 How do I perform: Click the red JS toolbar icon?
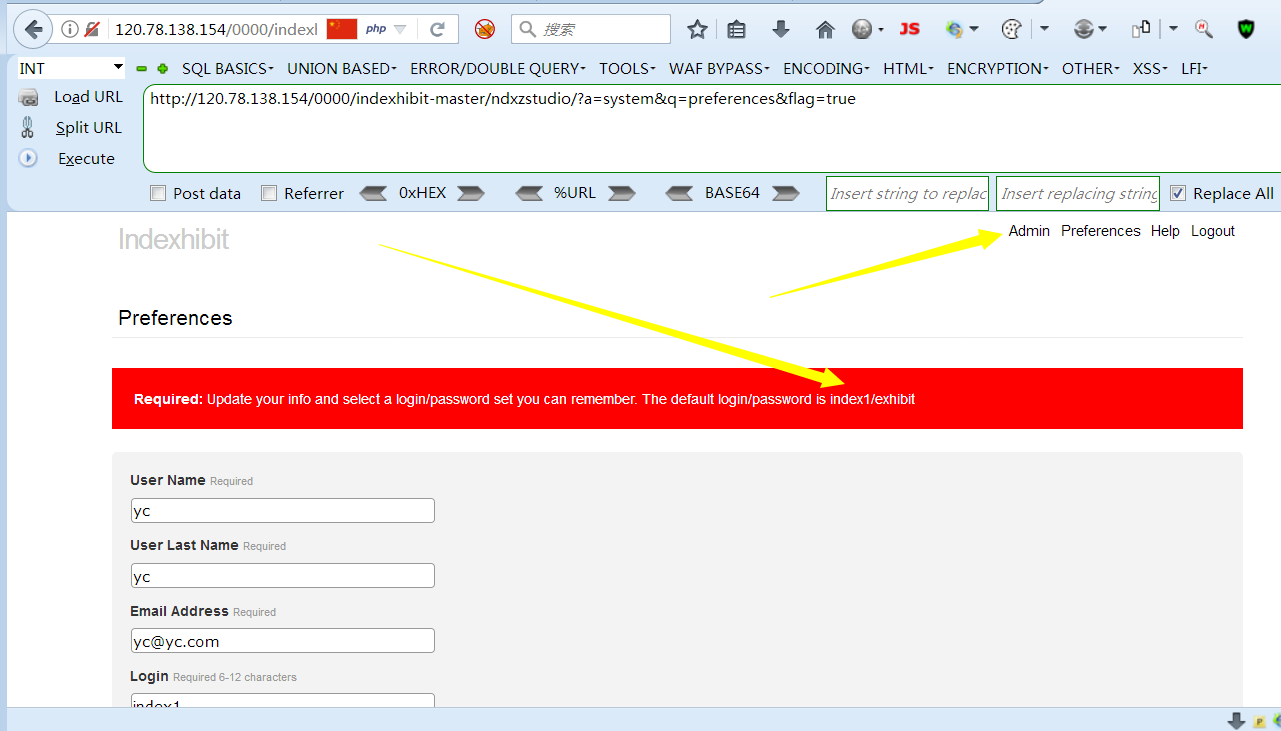coord(909,29)
